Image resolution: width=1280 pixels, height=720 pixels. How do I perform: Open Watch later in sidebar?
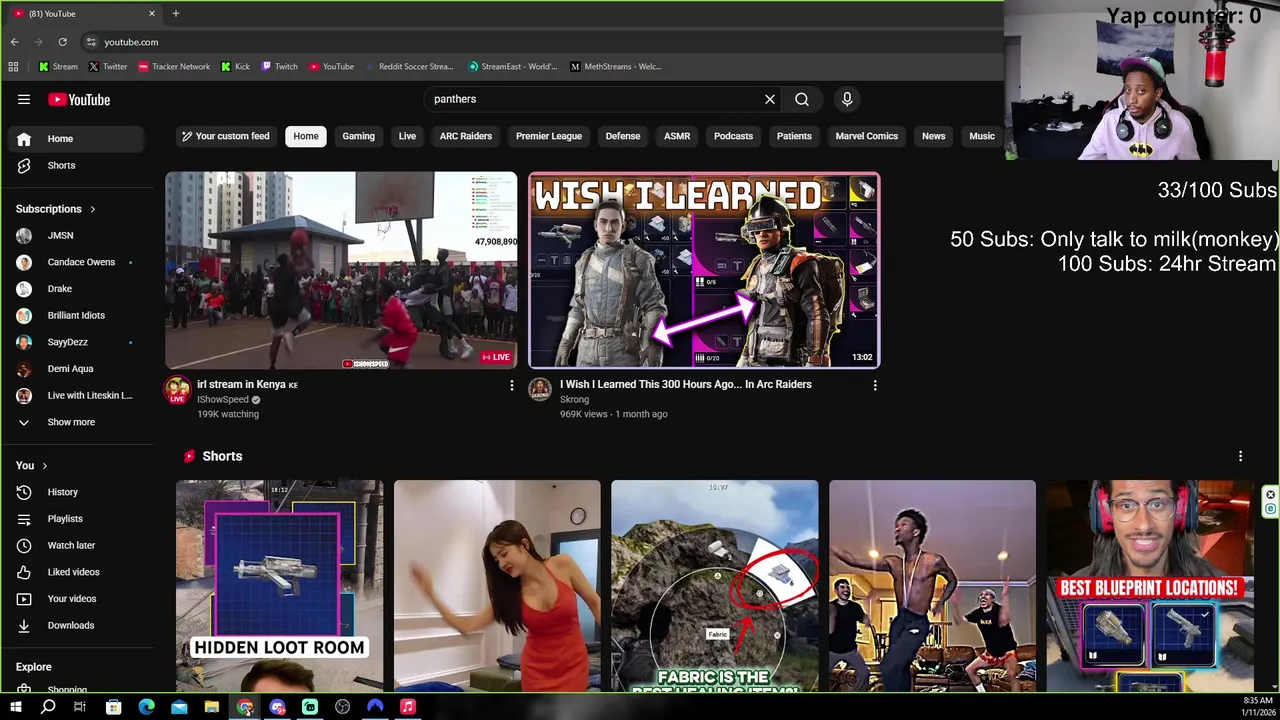point(76,545)
